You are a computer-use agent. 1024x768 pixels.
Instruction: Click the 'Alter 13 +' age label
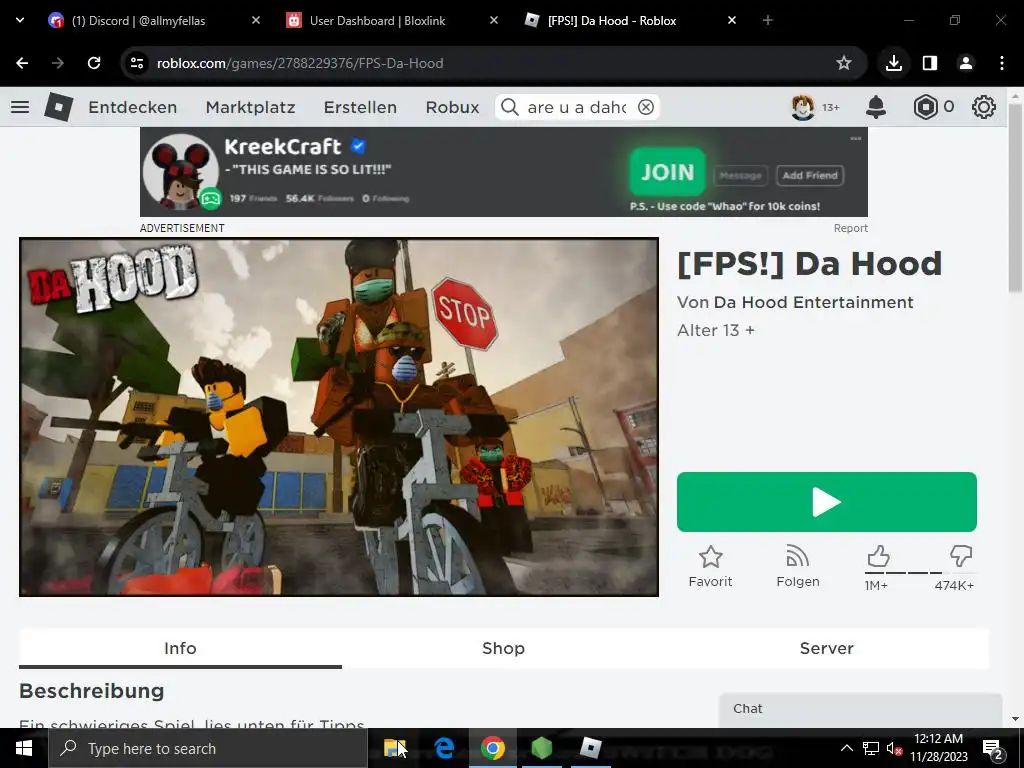tap(716, 330)
